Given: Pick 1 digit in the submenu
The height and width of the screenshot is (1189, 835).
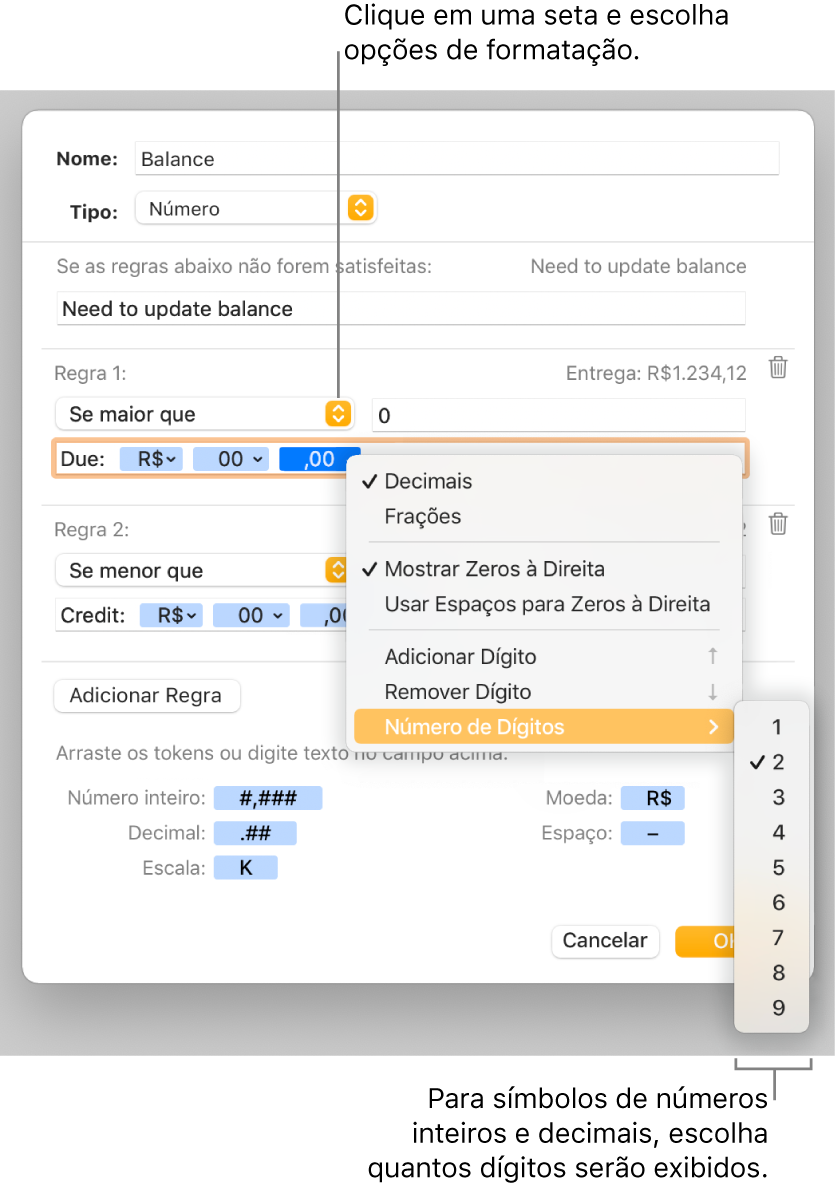Looking at the screenshot, I should 772,727.
